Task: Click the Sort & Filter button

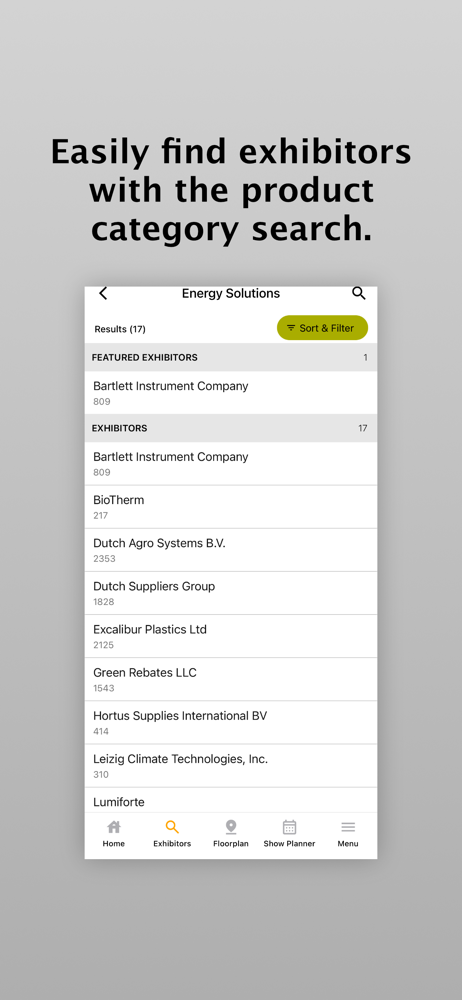Action: (322, 328)
